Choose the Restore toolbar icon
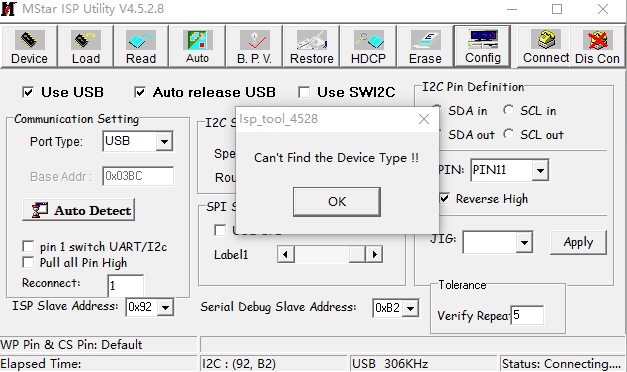Screen dimensions: 627x372 312,46
